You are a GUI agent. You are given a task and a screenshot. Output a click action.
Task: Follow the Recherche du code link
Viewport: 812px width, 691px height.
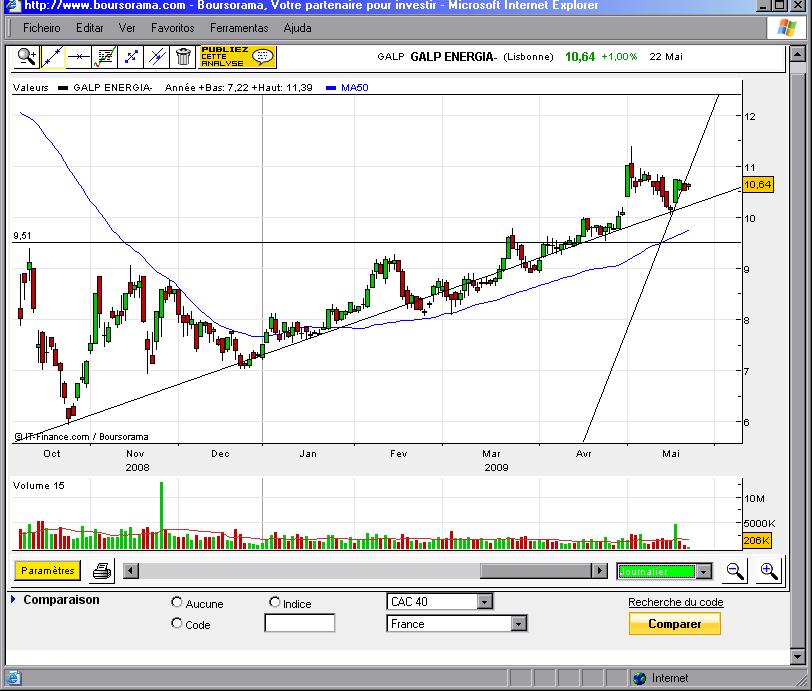[x=675, y=602]
